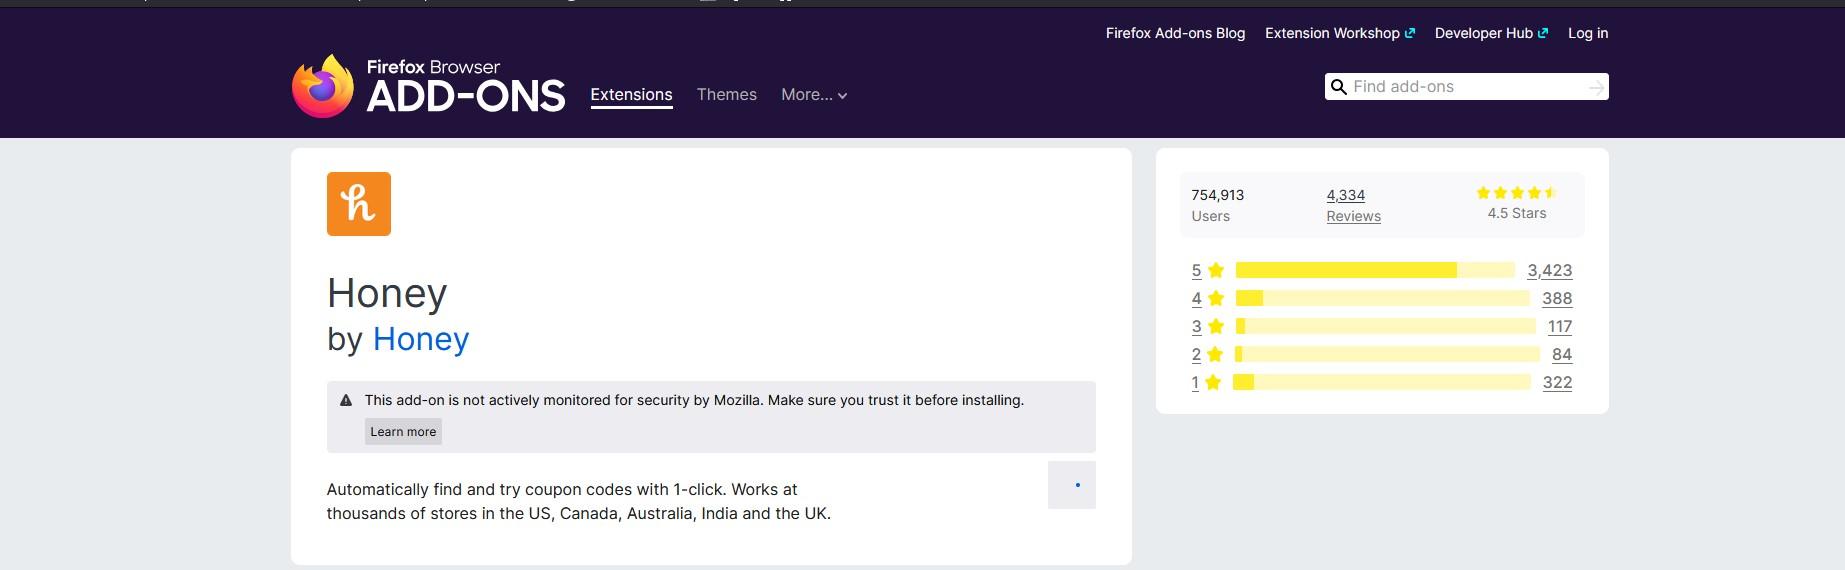Open the 84 two-star reviews count
This screenshot has height=570, width=1845.
click(1561, 354)
